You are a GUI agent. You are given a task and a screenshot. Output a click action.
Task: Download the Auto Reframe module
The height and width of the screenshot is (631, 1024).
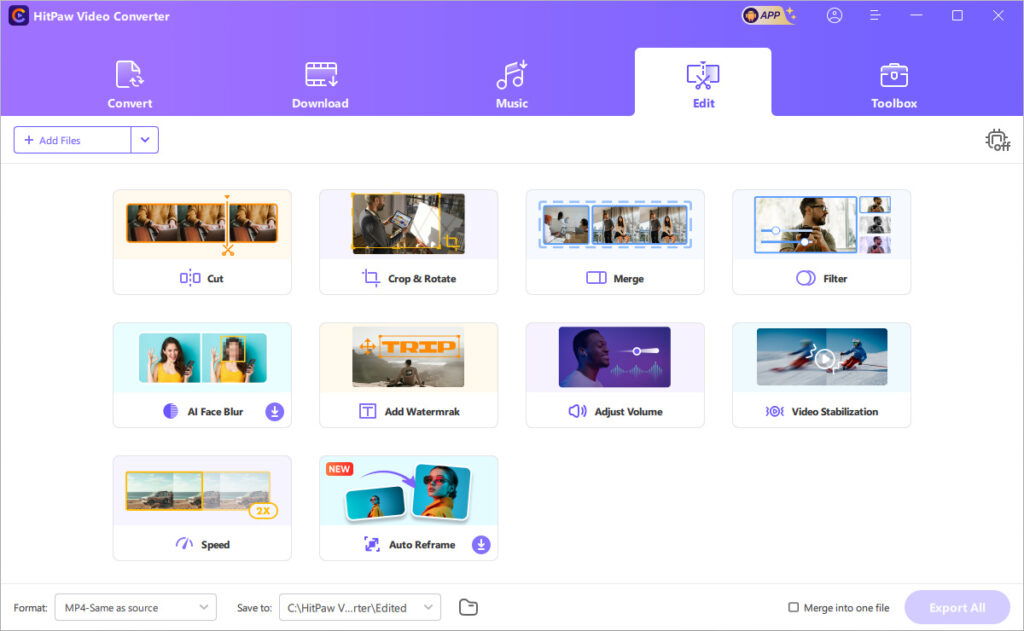tap(481, 545)
